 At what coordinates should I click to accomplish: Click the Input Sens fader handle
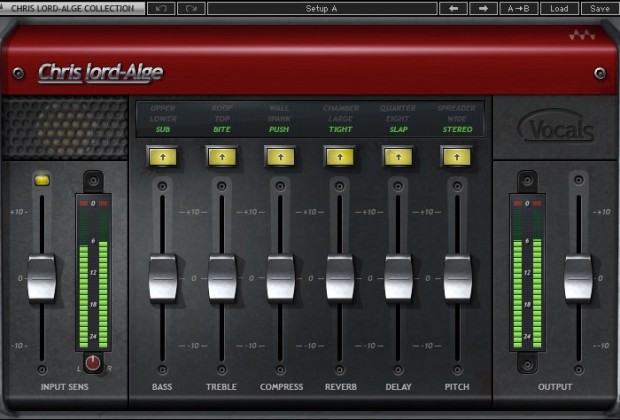(42, 278)
